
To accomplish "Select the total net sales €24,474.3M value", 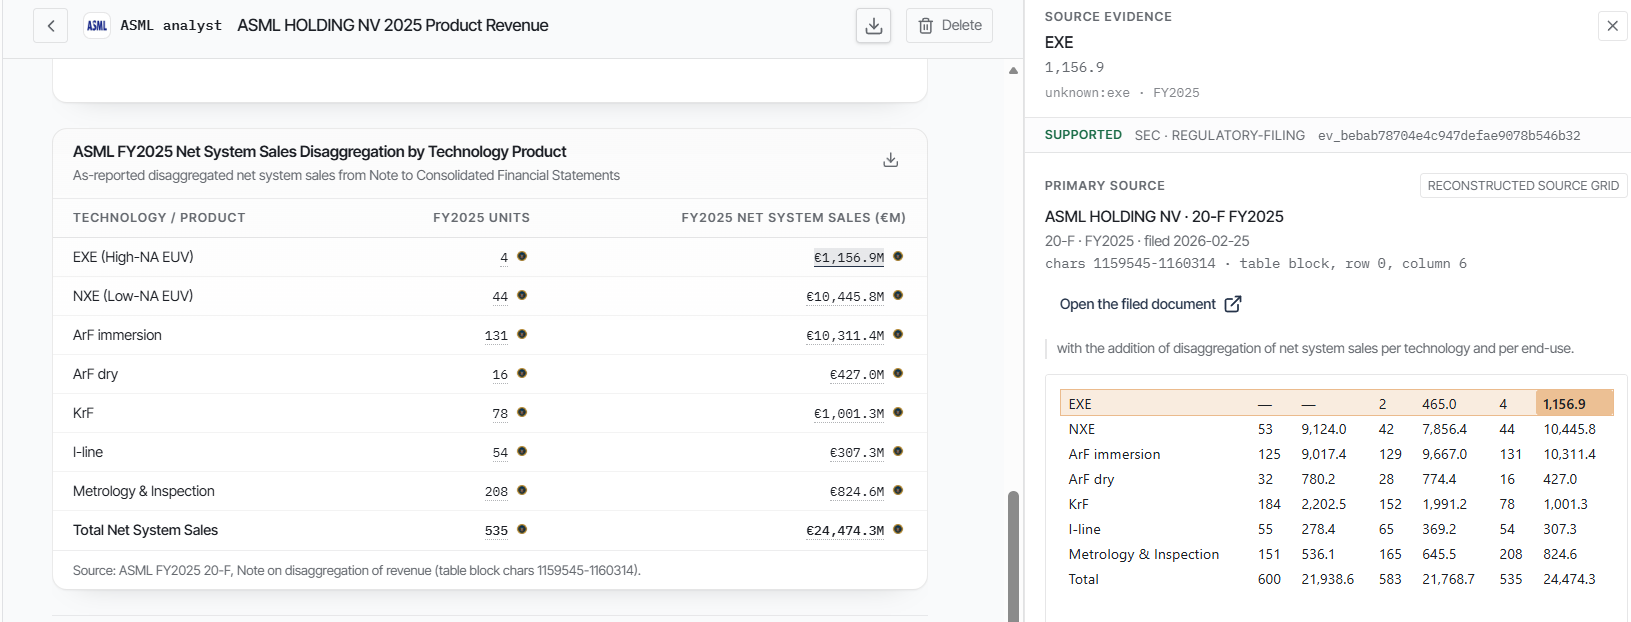I will 845,531.
